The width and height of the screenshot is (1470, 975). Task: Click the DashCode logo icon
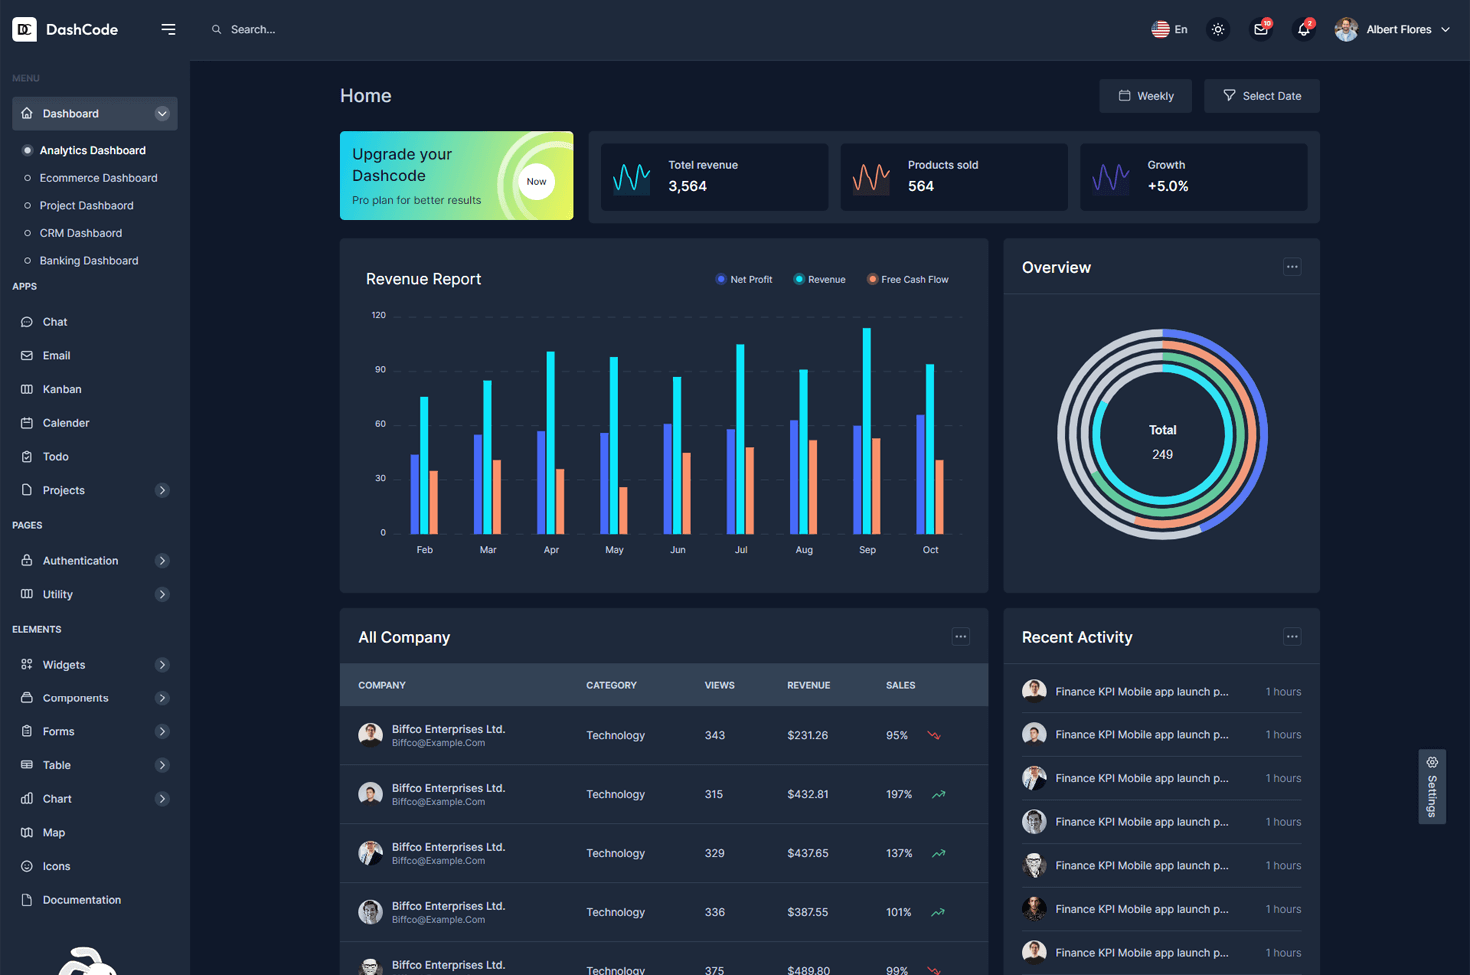(24, 29)
